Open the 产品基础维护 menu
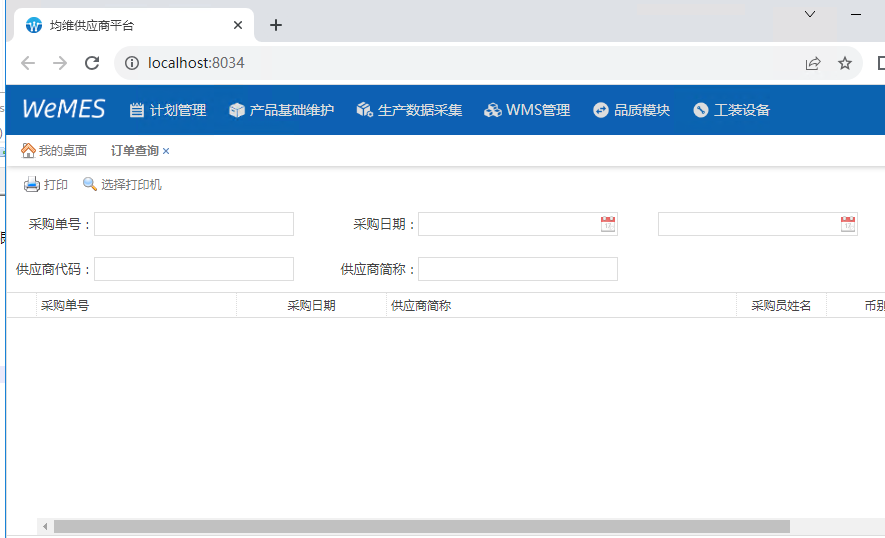This screenshot has height=538, width=885. click(281, 110)
